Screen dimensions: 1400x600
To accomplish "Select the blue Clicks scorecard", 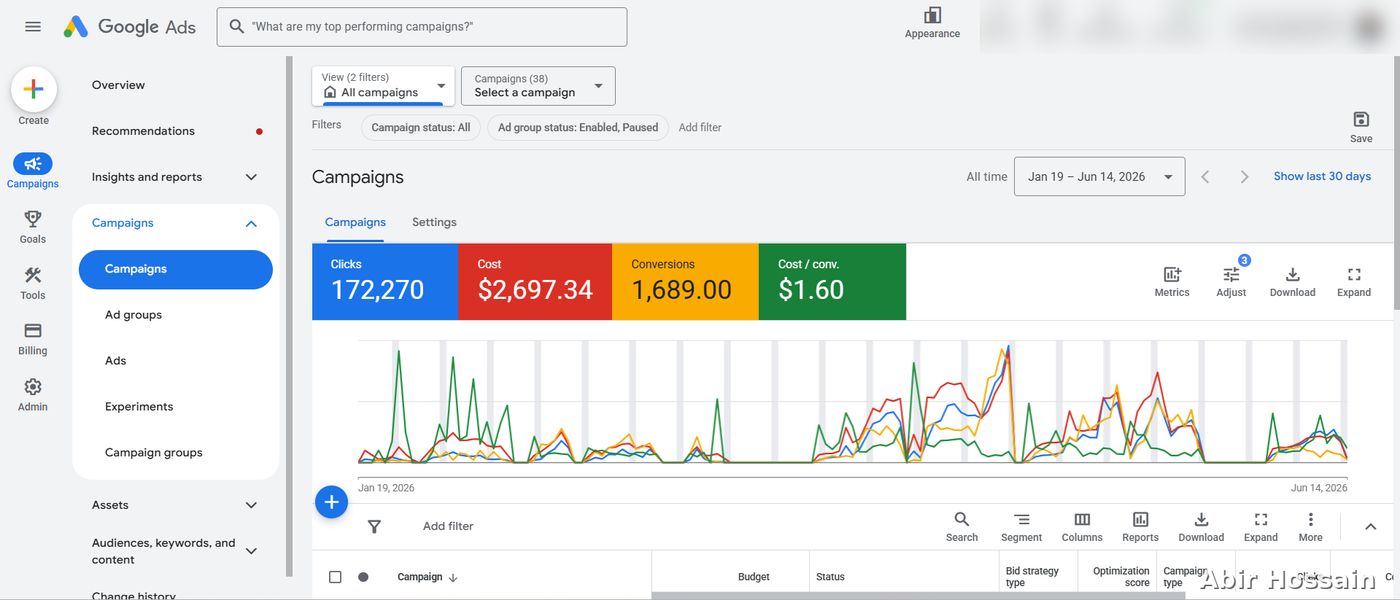I will tap(385, 281).
